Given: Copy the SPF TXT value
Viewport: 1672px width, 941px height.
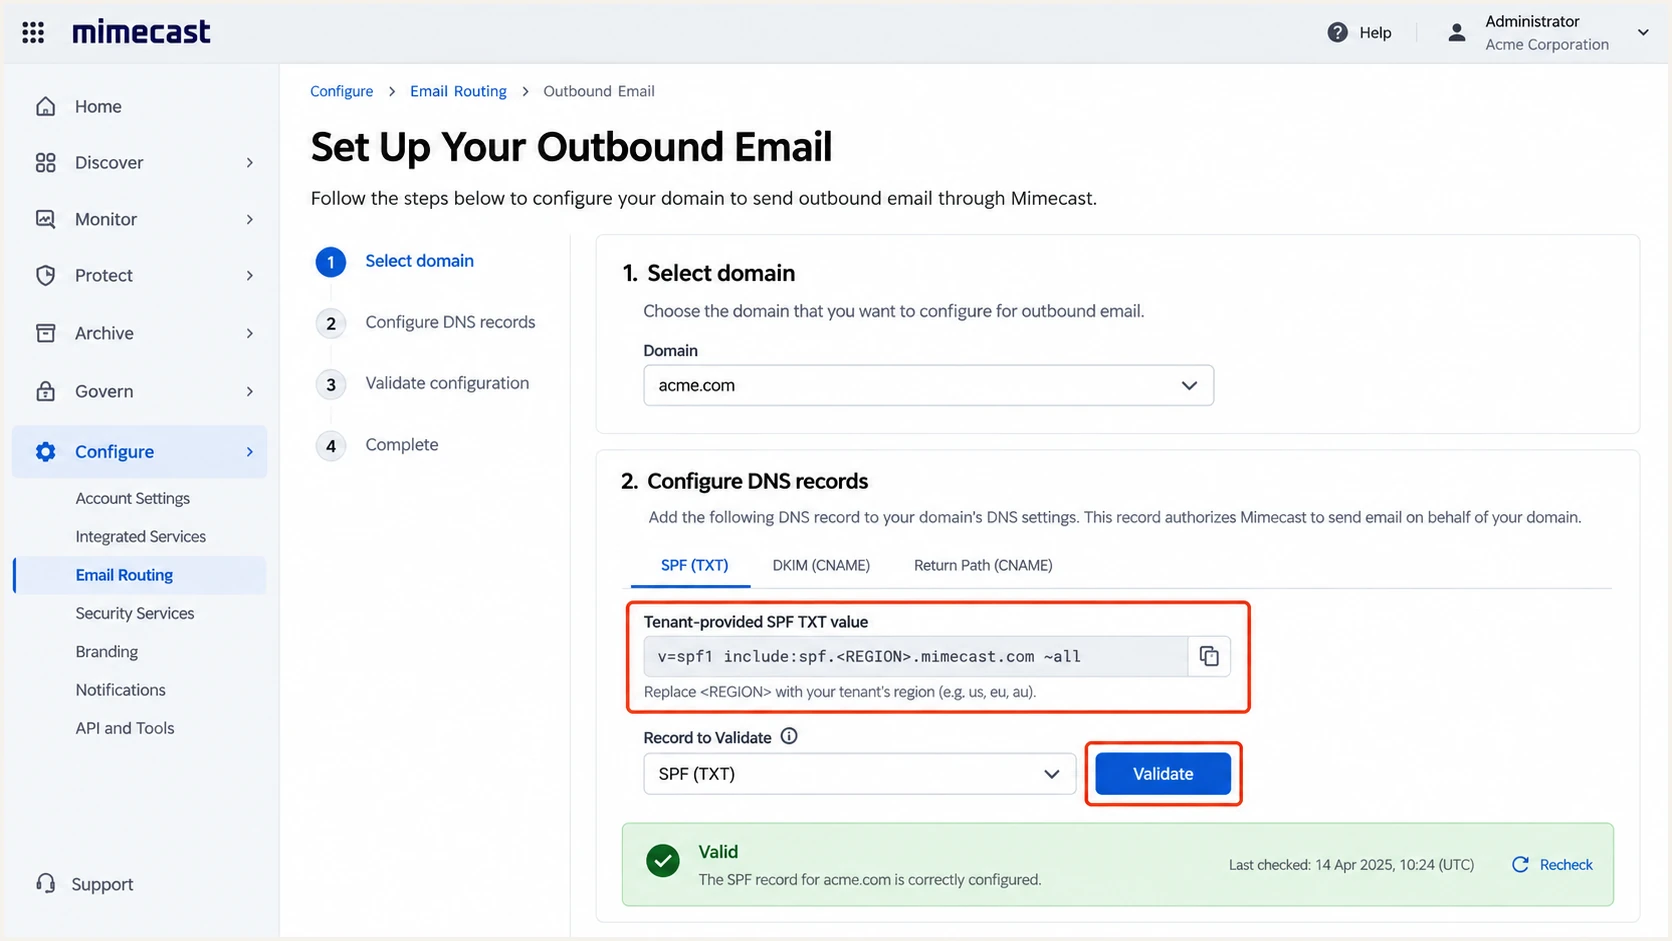Looking at the screenshot, I should pyautogui.click(x=1209, y=656).
